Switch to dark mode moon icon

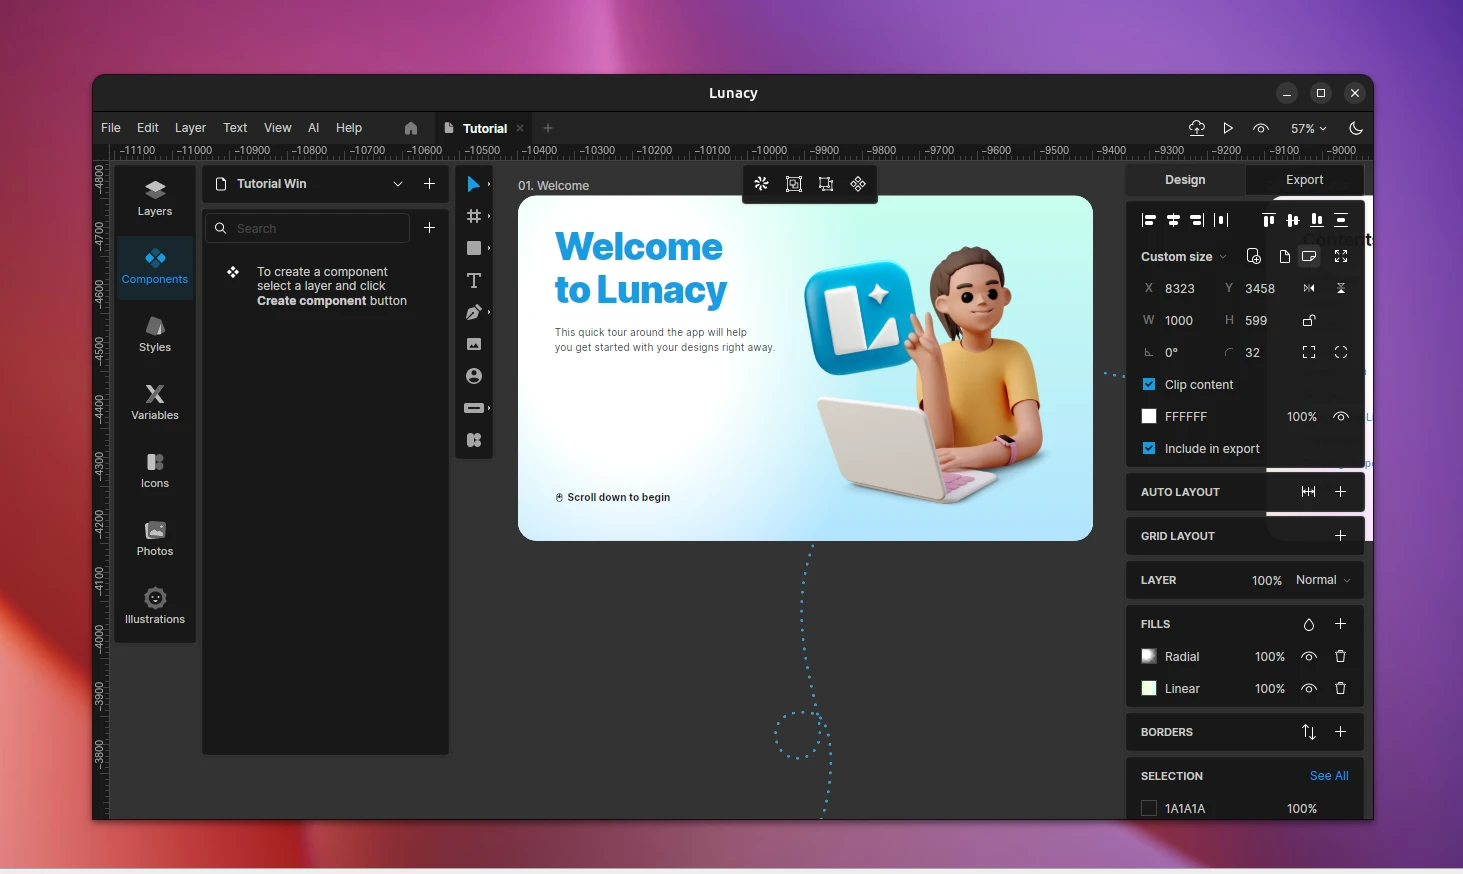1356,128
